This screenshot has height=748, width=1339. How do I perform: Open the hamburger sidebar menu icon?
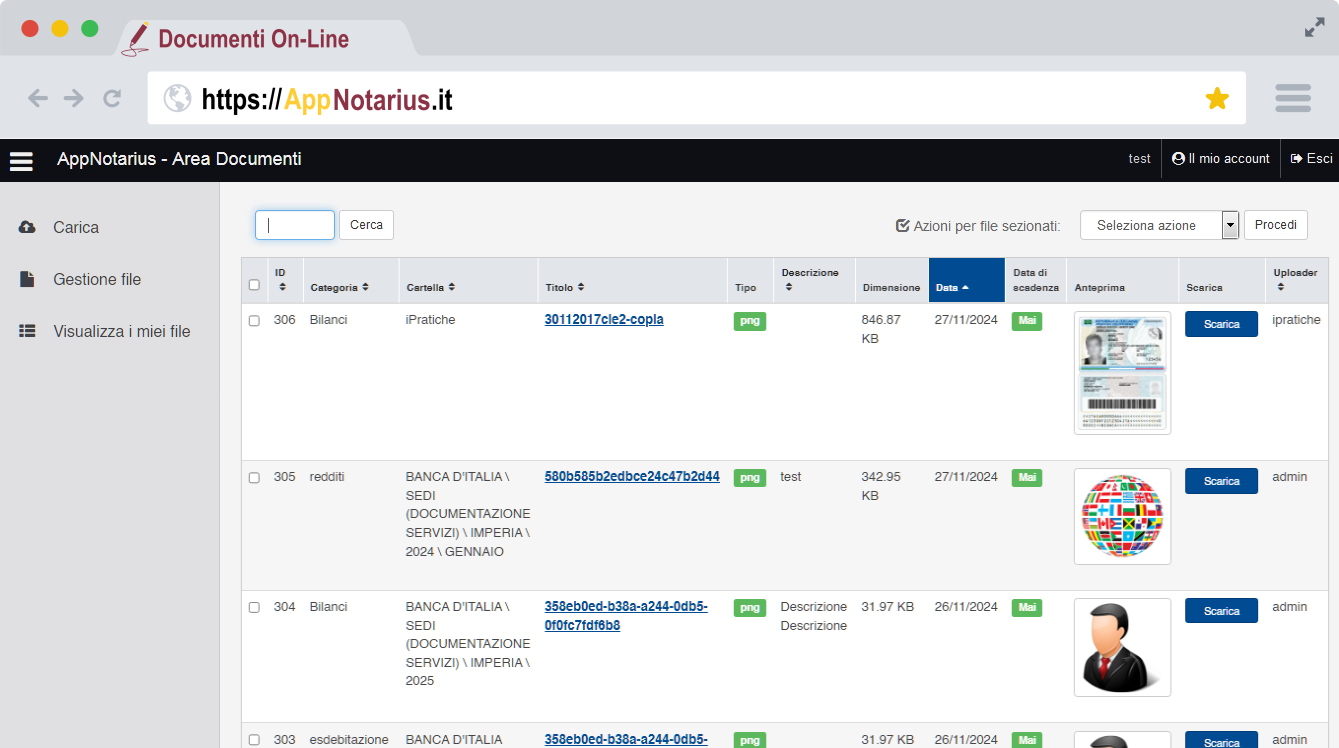tap(21, 161)
